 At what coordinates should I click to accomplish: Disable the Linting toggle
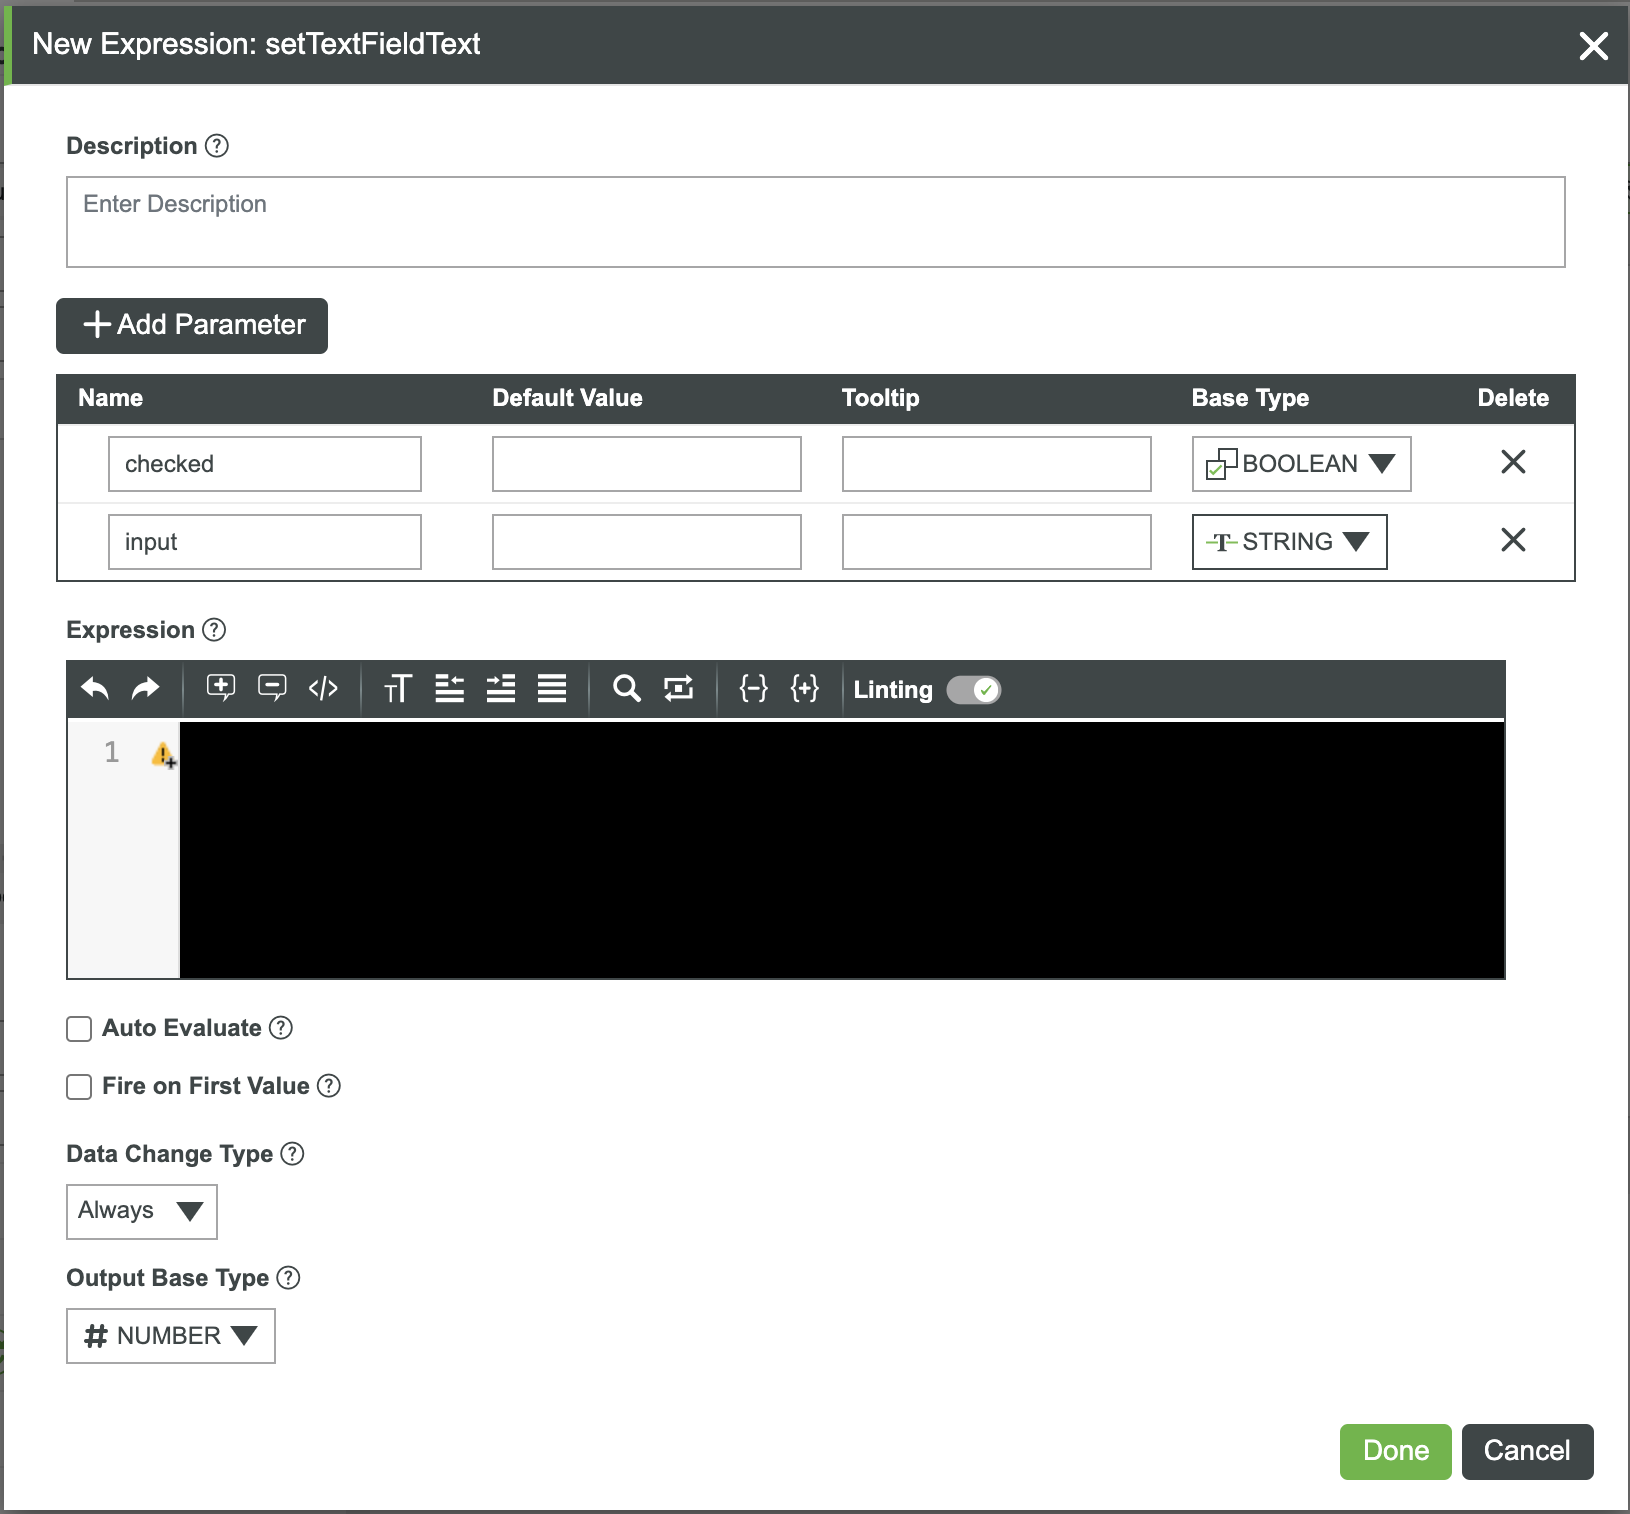coord(974,690)
